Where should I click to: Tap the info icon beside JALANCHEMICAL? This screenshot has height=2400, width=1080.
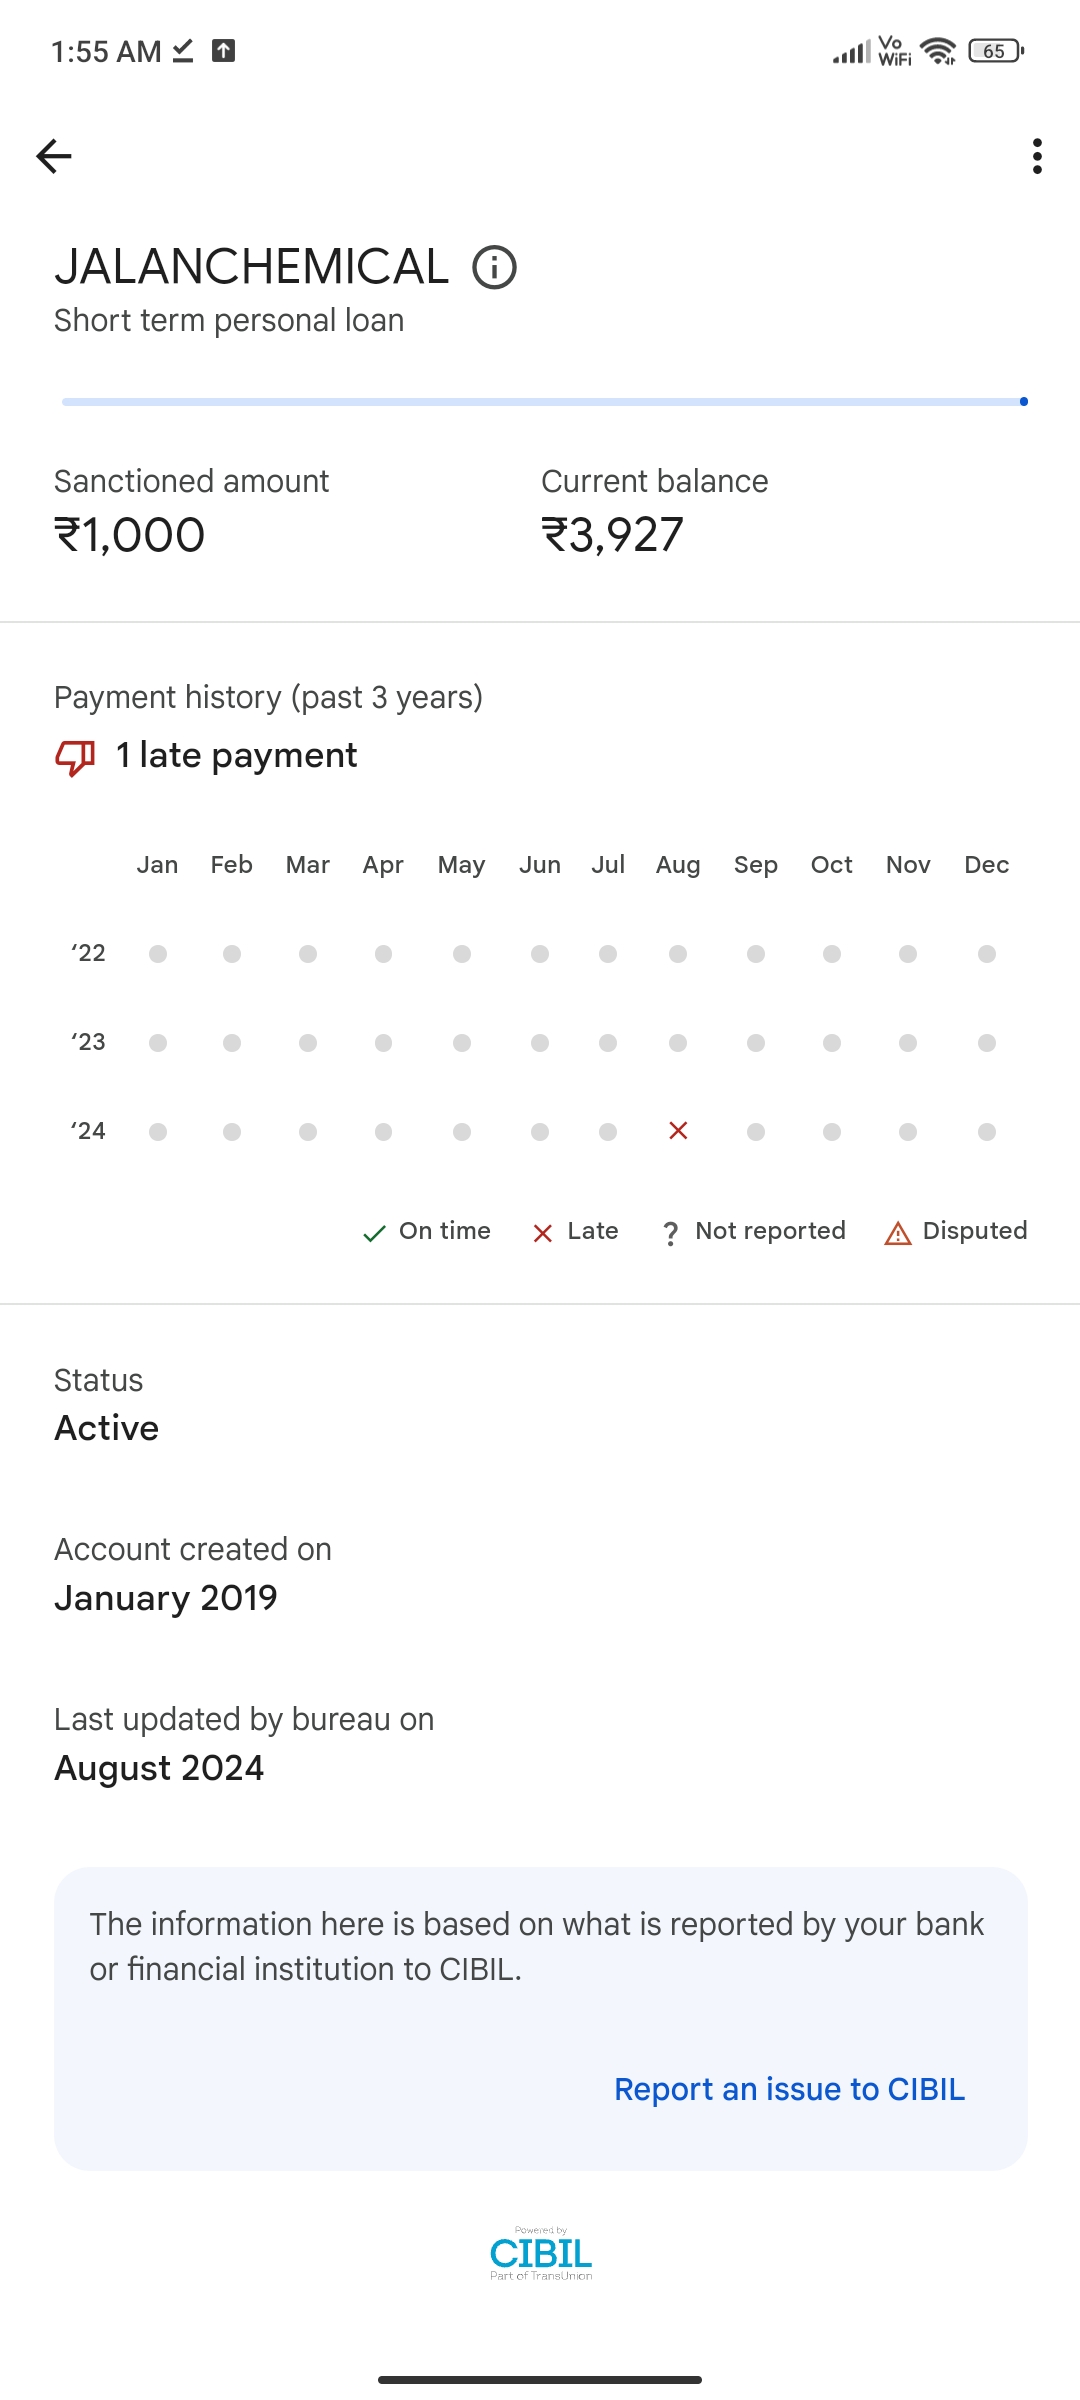pyautogui.click(x=494, y=268)
